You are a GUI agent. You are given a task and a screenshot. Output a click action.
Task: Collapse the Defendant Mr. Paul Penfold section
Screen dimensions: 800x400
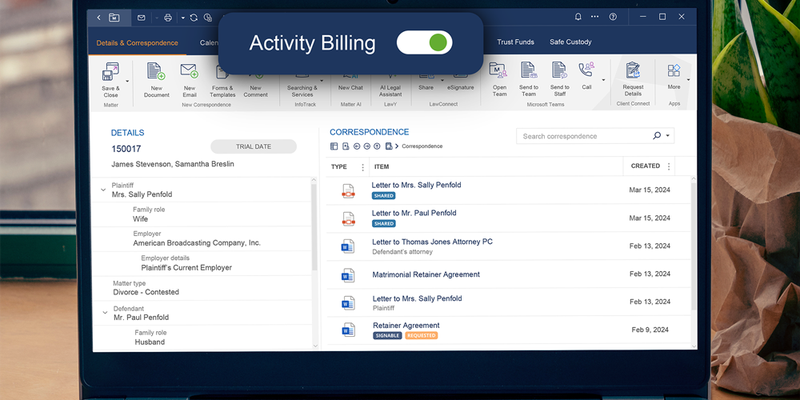(105, 312)
